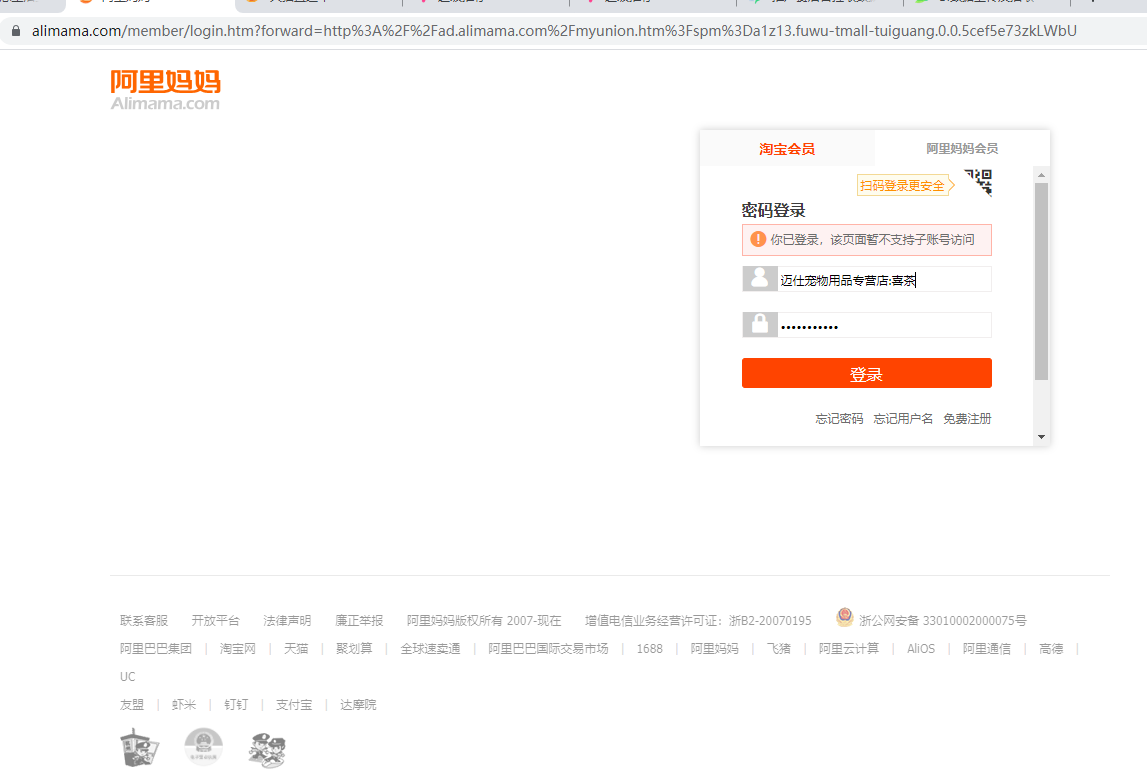Click the address bar site lock icon
Viewport: 1147px width, 780px height.
click(x=15, y=31)
